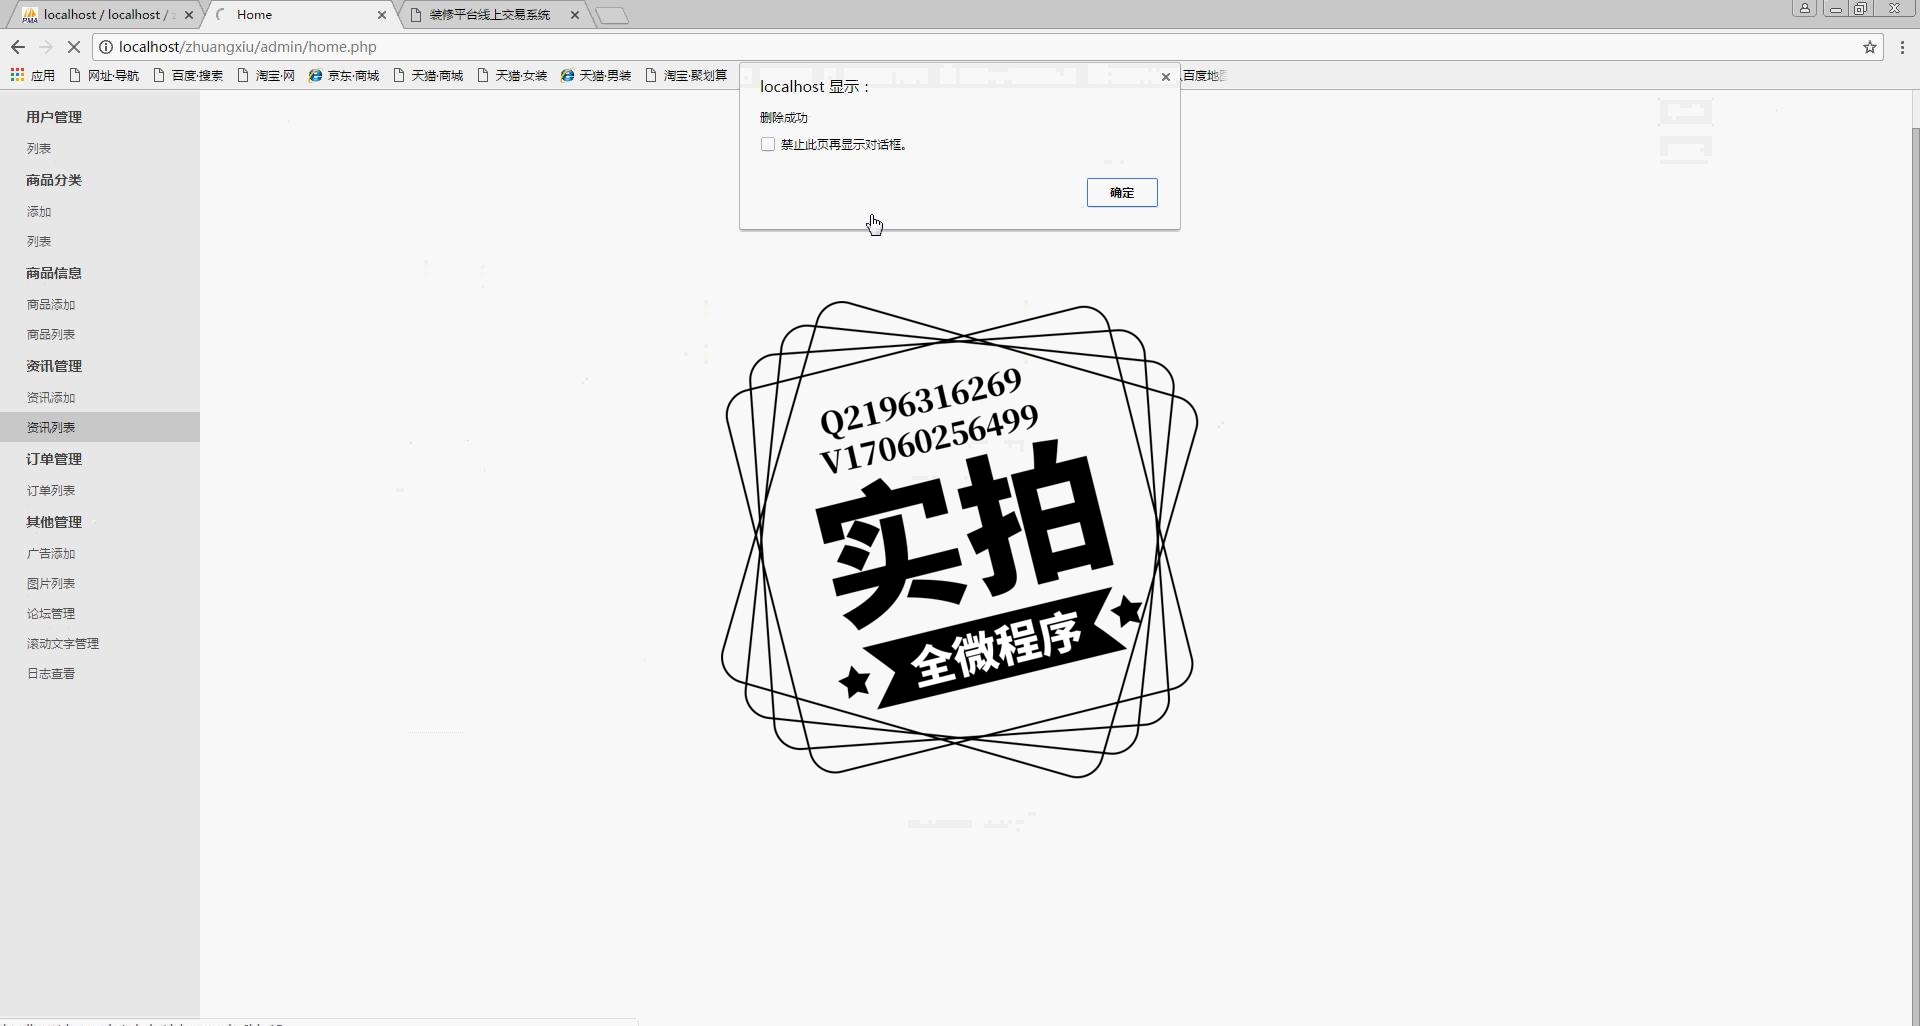
Task: Confirm the alert with 确定 button
Action: point(1122,192)
